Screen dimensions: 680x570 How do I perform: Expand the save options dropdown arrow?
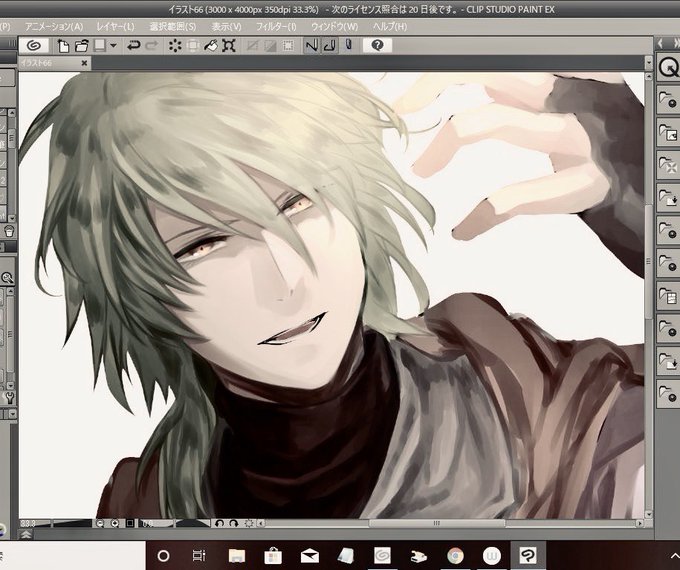114,45
